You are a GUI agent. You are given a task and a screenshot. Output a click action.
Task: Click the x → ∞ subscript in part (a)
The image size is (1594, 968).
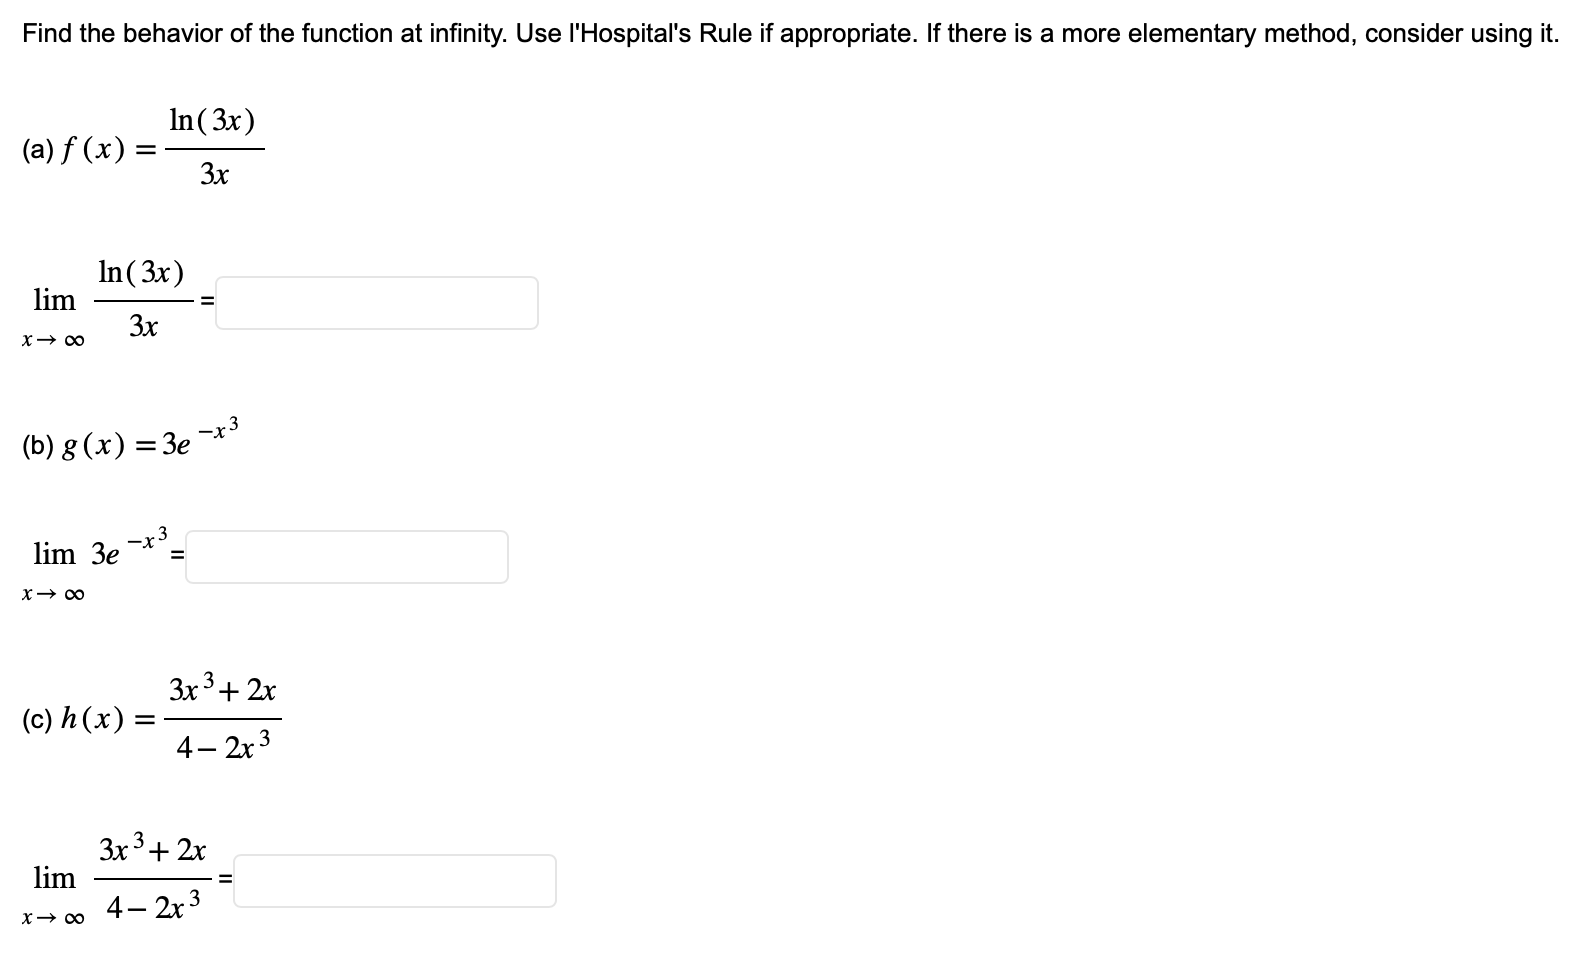click(52, 340)
